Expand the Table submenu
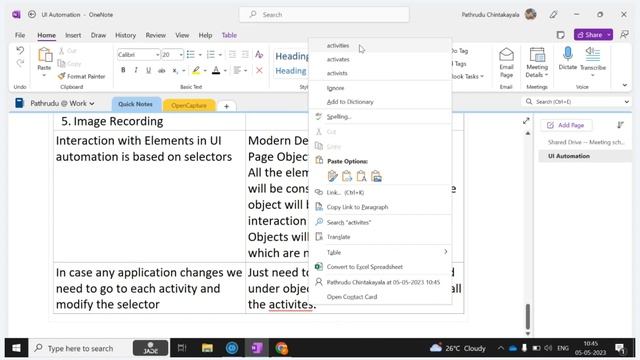The image size is (640, 360). [x=380, y=253]
